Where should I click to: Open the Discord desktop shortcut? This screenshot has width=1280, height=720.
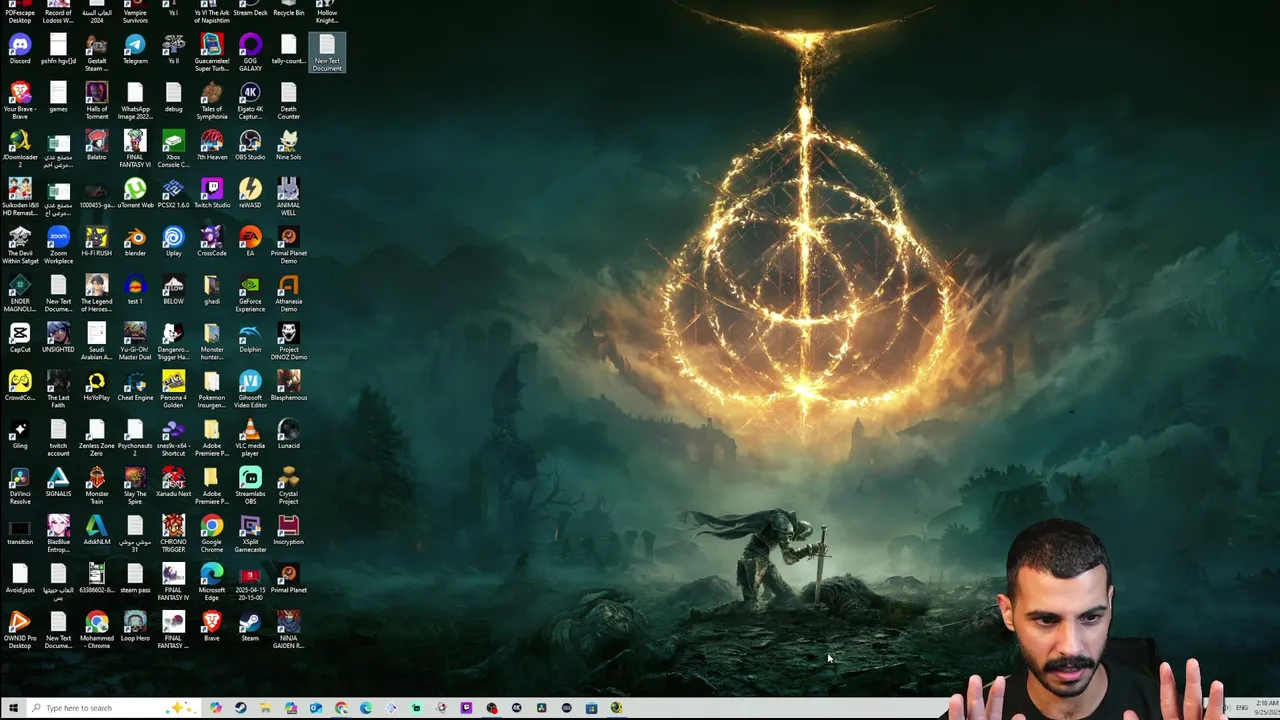click(x=20, y=50)
